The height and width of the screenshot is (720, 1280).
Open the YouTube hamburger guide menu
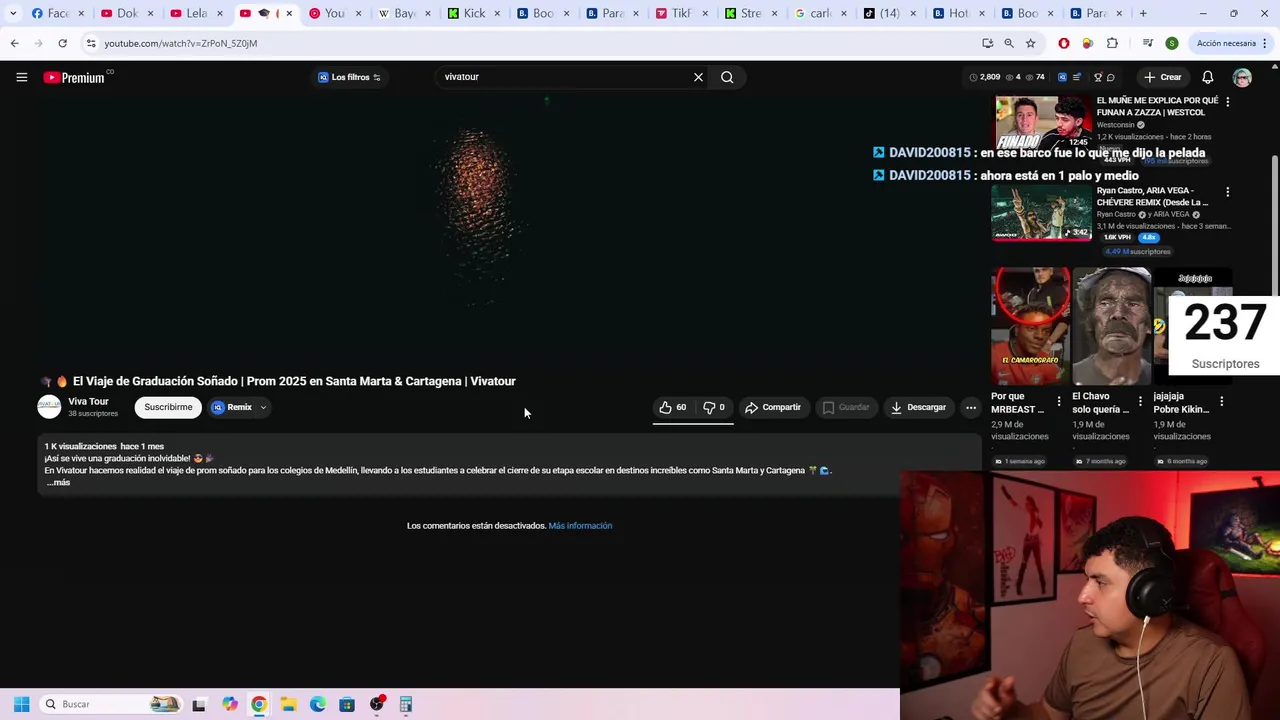[x=21, y=77]
